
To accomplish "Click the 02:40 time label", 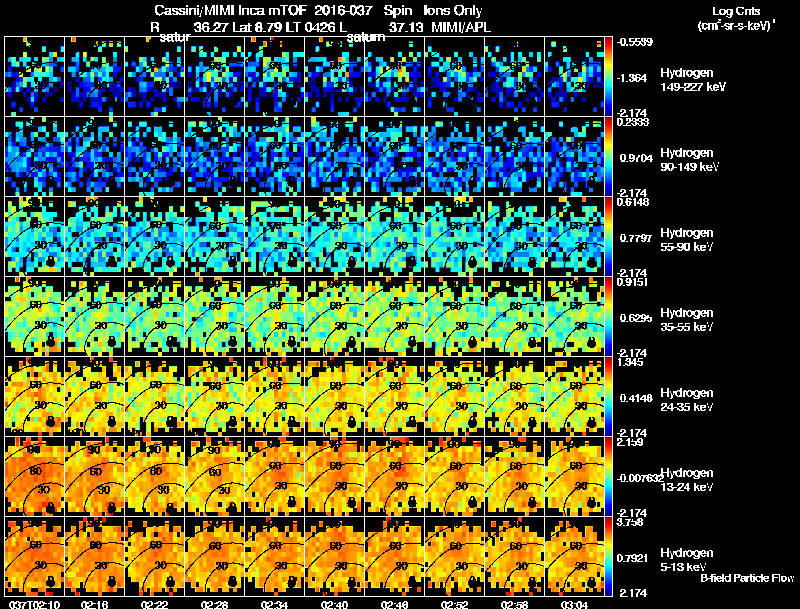I will pos(334,605).
